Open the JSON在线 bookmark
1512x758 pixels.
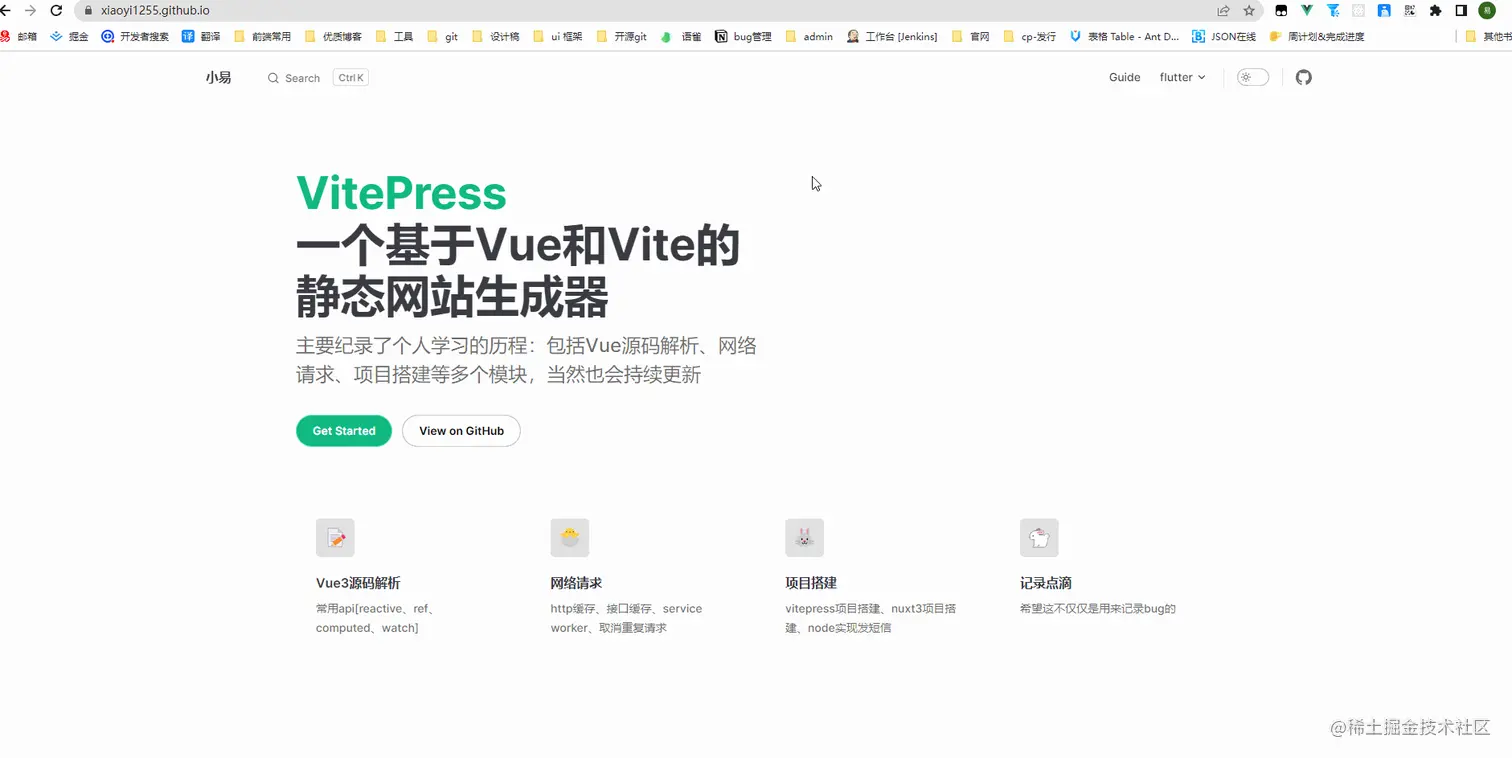(1224, 36)
